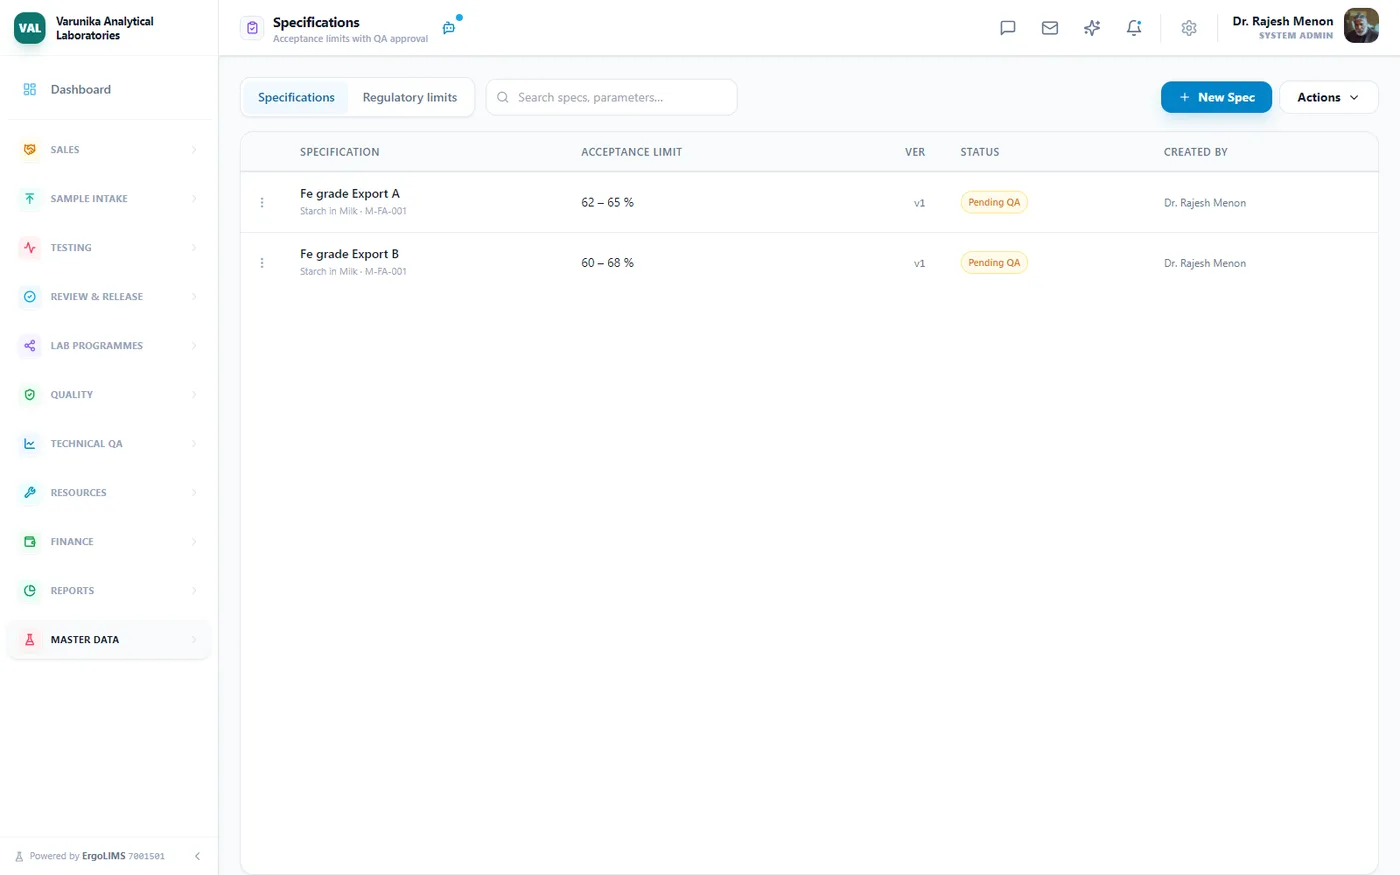Open the chat messages icon in header
Viewport: 1400px width, 875px height.
tap(1008, 28)
